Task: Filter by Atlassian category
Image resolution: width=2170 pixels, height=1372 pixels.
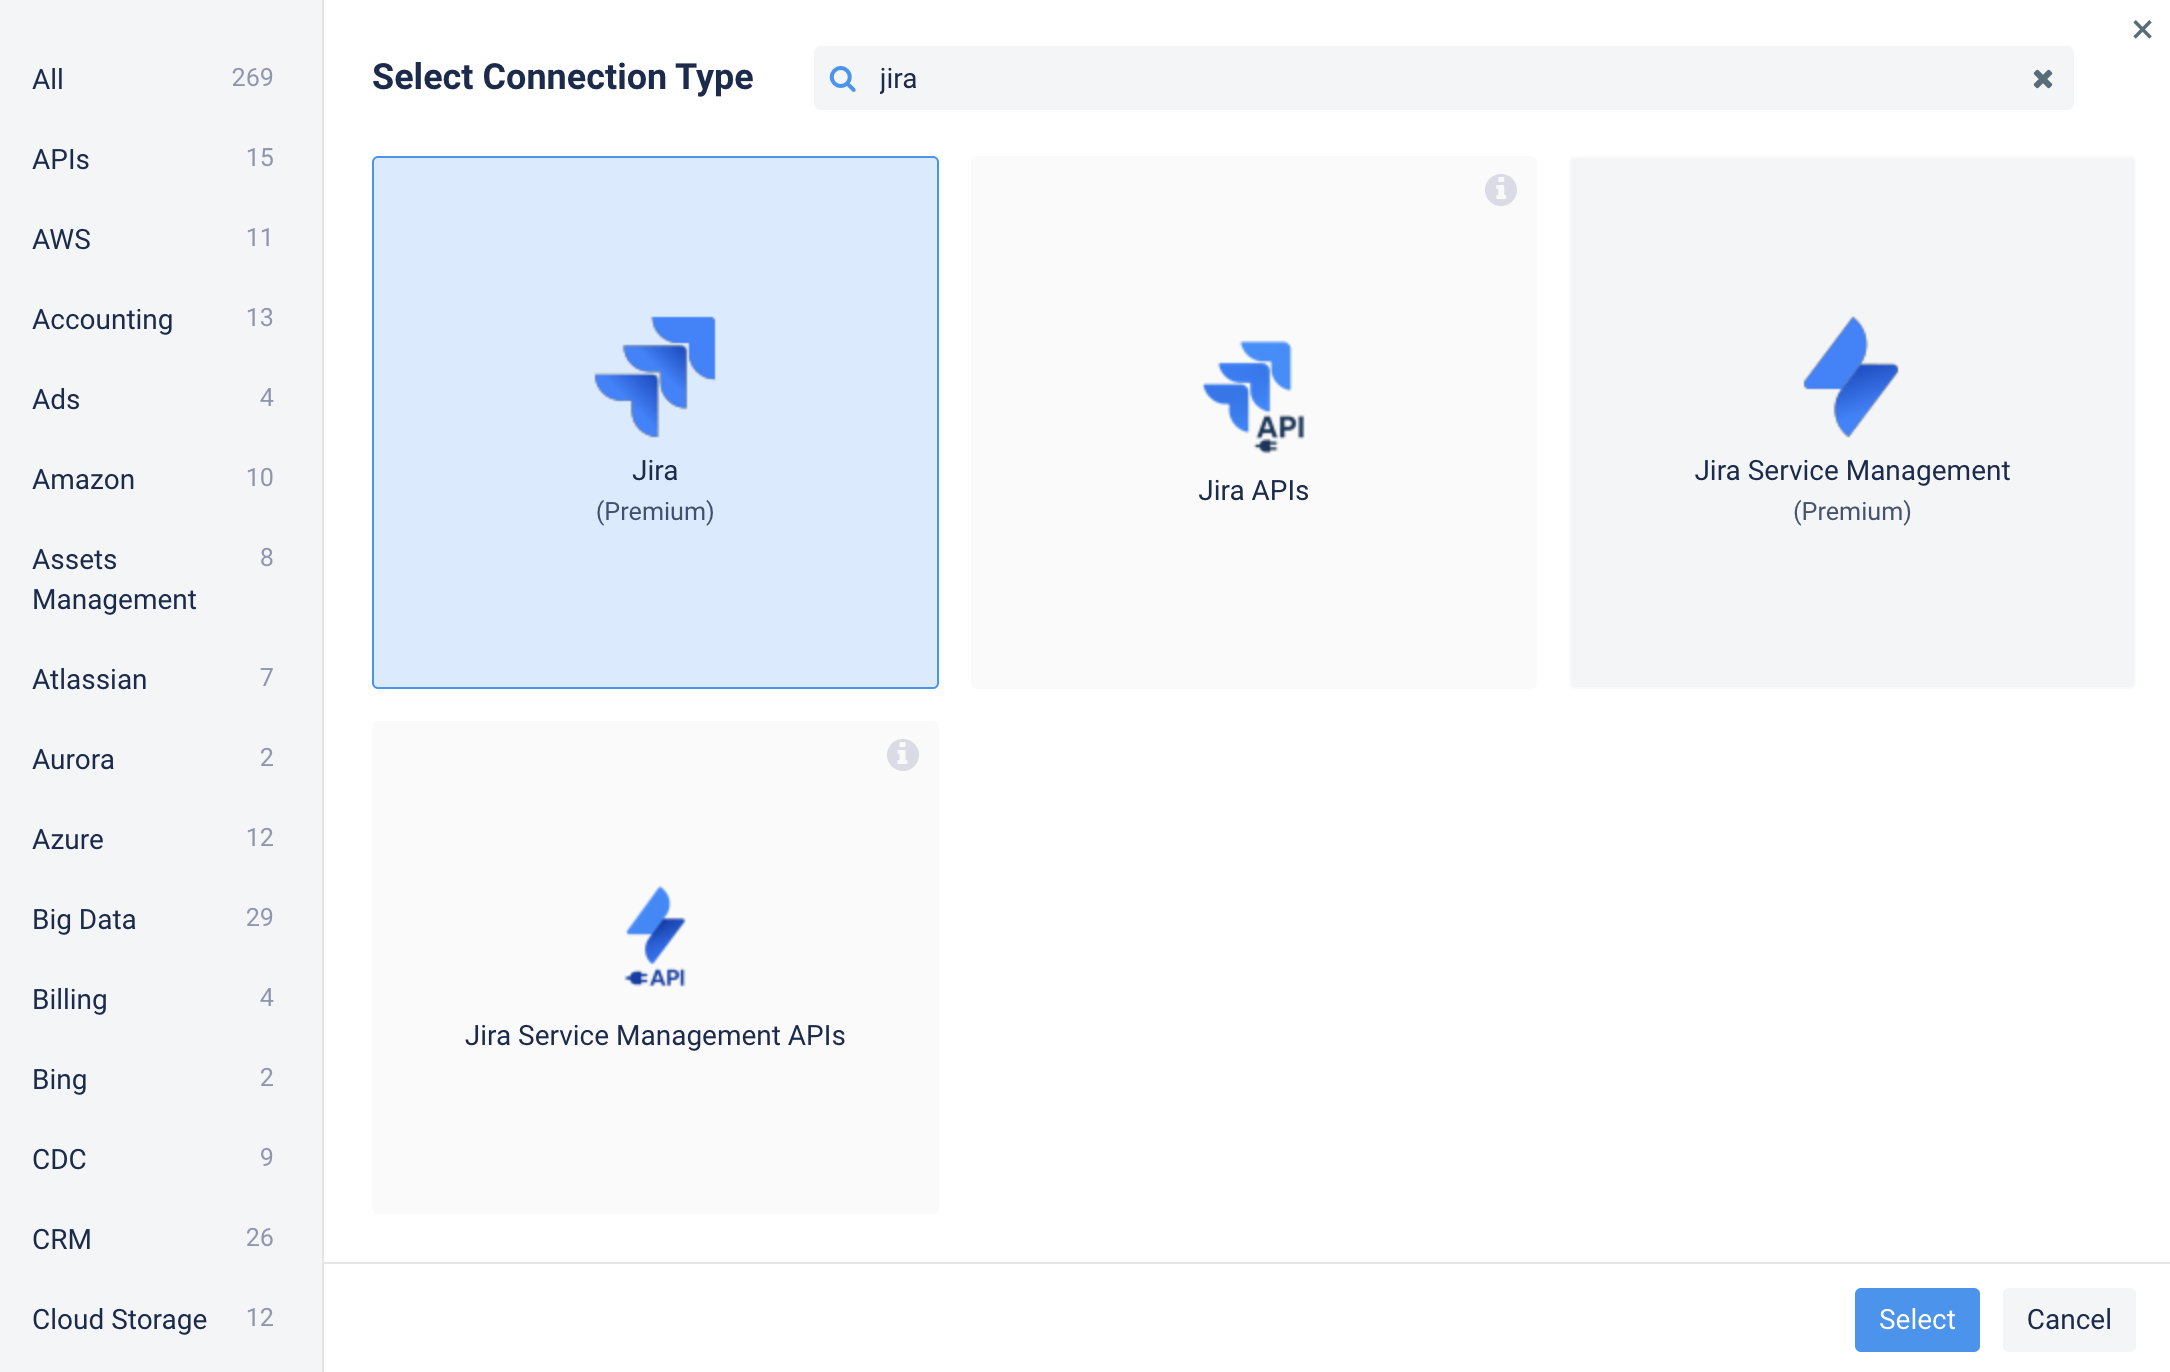Action: [x=152, y=679]
